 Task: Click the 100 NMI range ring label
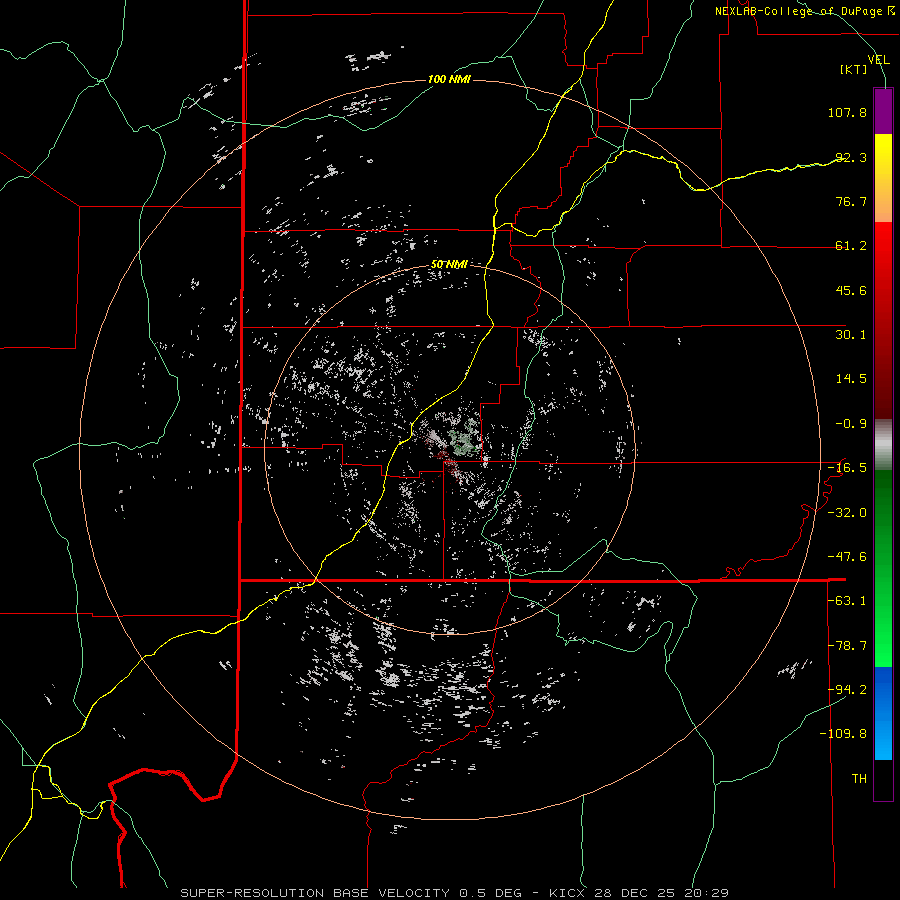pyautogui.click(x=449, y=79)
